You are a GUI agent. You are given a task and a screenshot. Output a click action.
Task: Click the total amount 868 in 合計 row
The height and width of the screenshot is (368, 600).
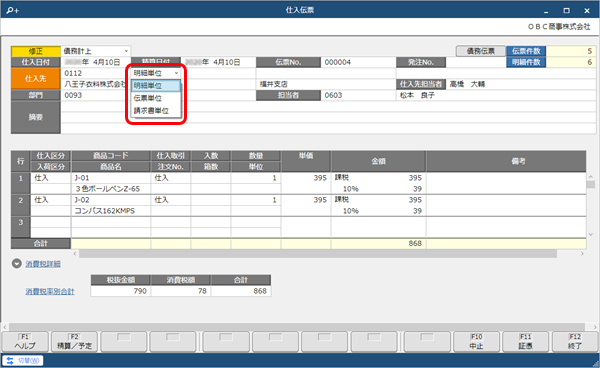click(378, 243)
